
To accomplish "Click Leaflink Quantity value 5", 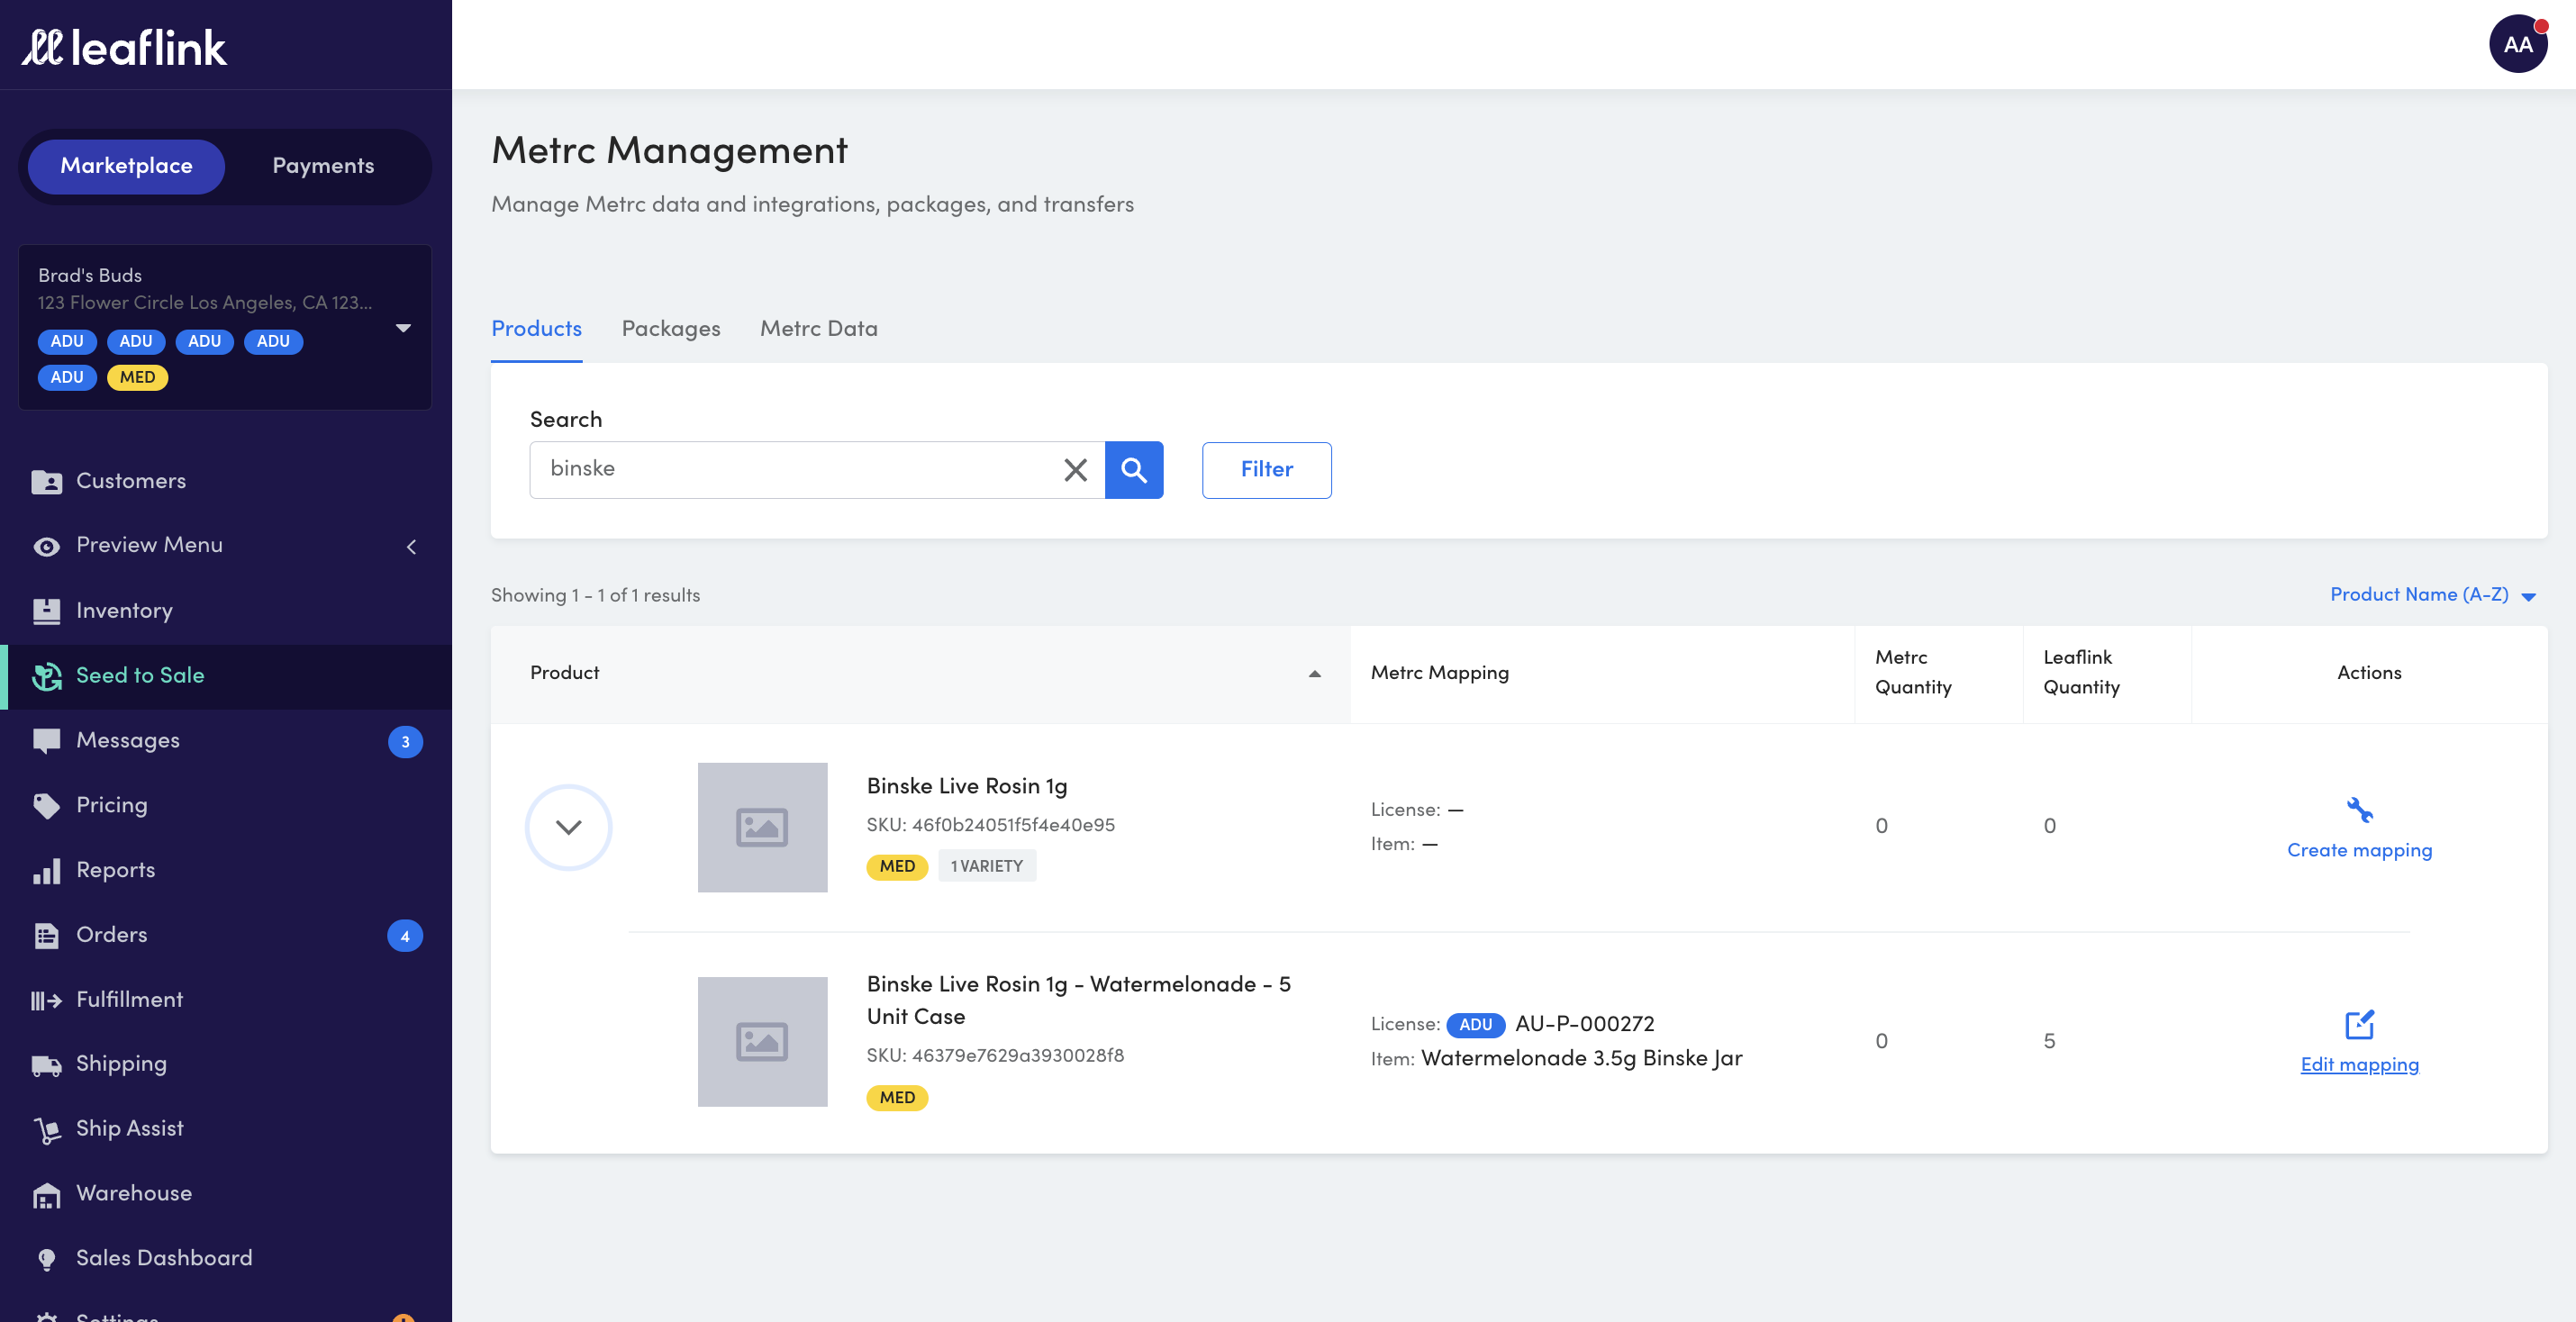I will pos(2049,1042).
